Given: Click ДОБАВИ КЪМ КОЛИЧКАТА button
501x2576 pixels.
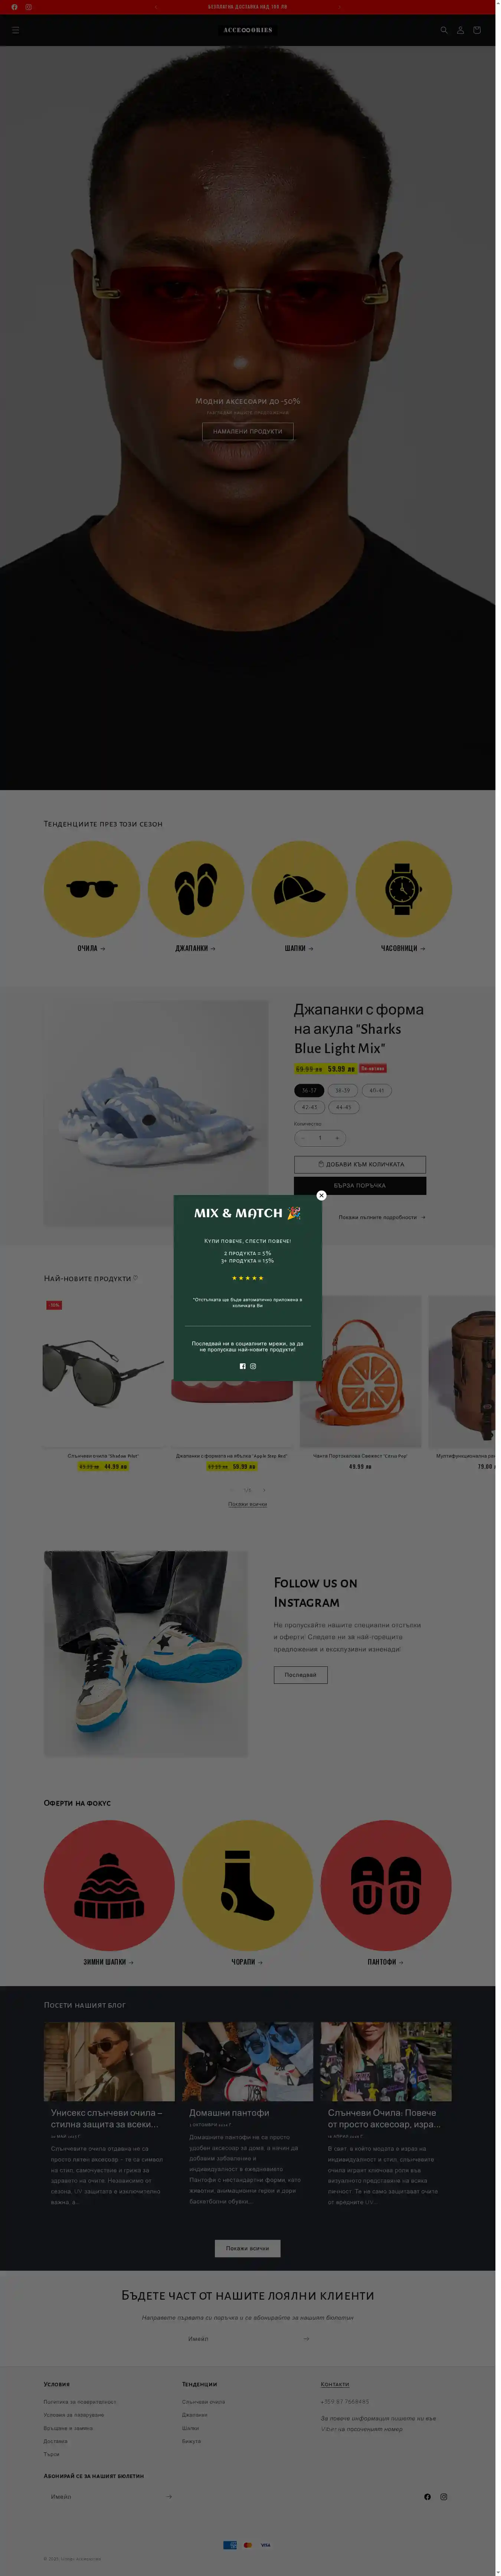Looking at the screenshot, I should (360, 1164).
